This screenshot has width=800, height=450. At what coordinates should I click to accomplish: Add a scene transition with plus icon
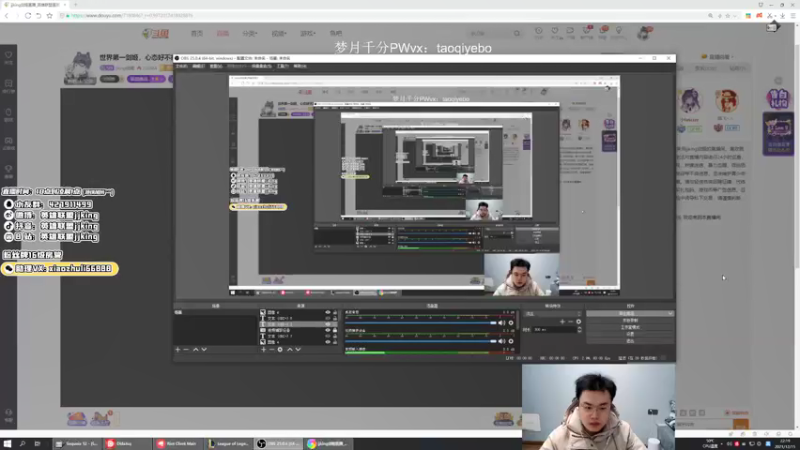562,321
